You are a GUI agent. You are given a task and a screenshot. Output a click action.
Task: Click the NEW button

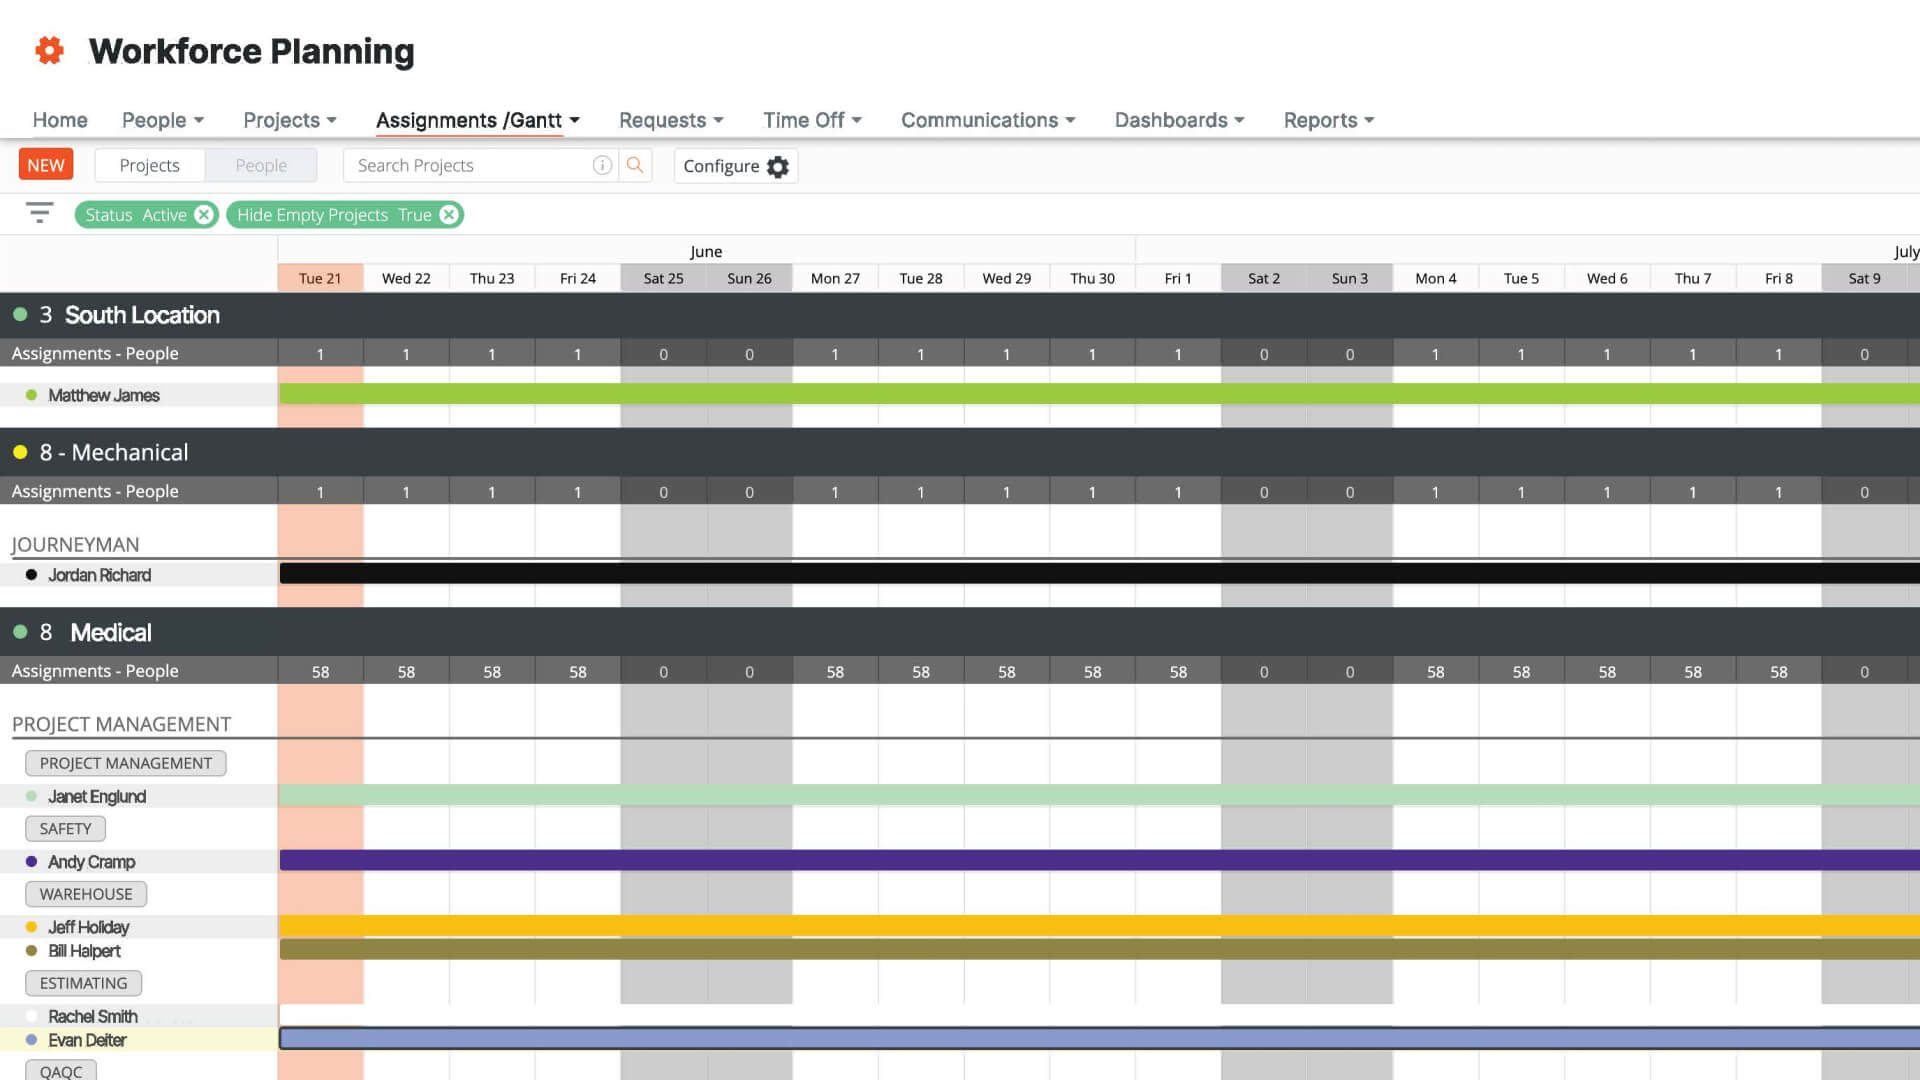pos(45,164)
